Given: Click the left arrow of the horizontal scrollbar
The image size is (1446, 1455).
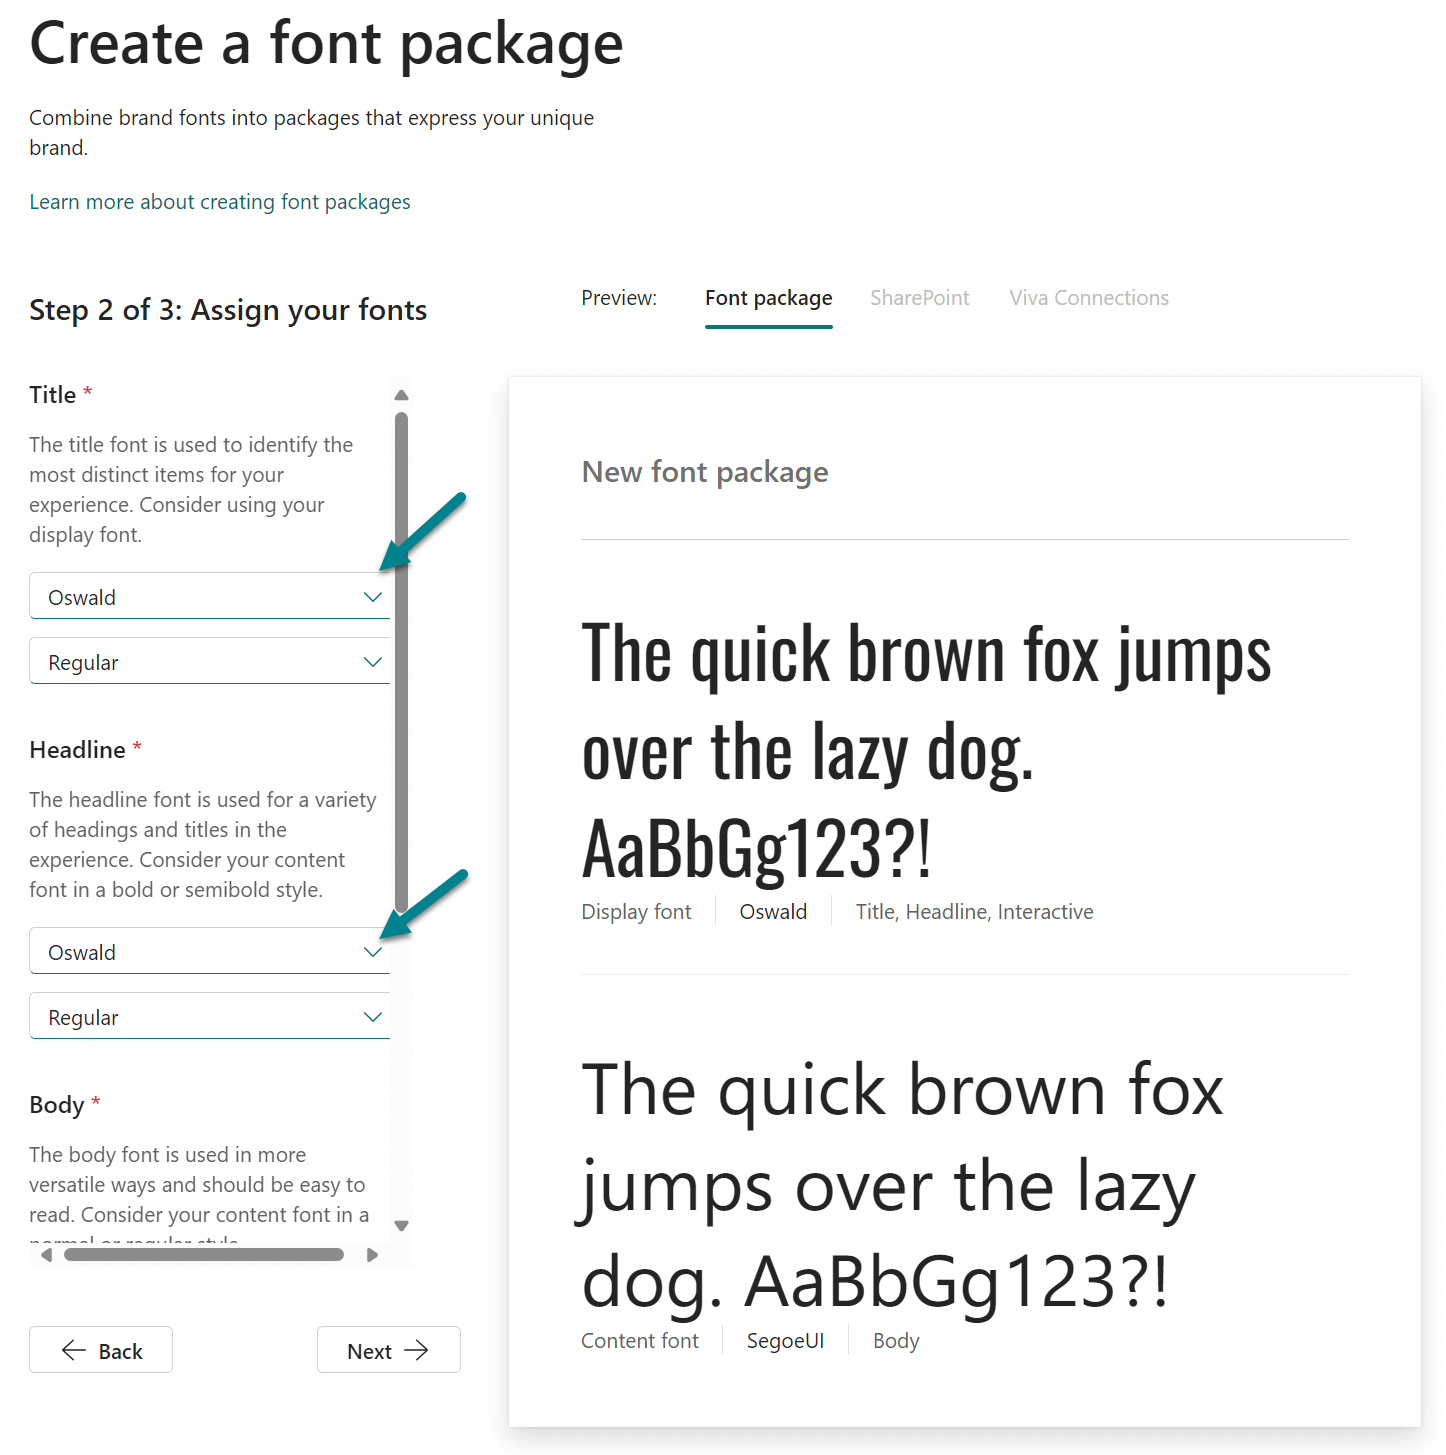Looking at the screenshot, I should pyautogui.click(x=46, y=1255).
